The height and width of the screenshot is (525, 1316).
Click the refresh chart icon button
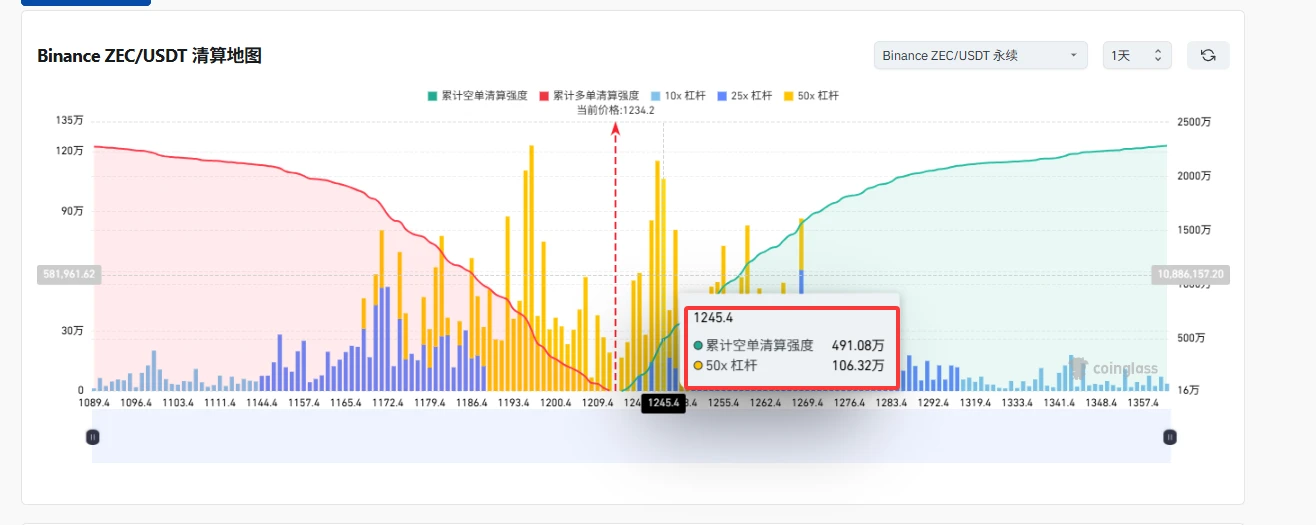tap(1208, 56)
